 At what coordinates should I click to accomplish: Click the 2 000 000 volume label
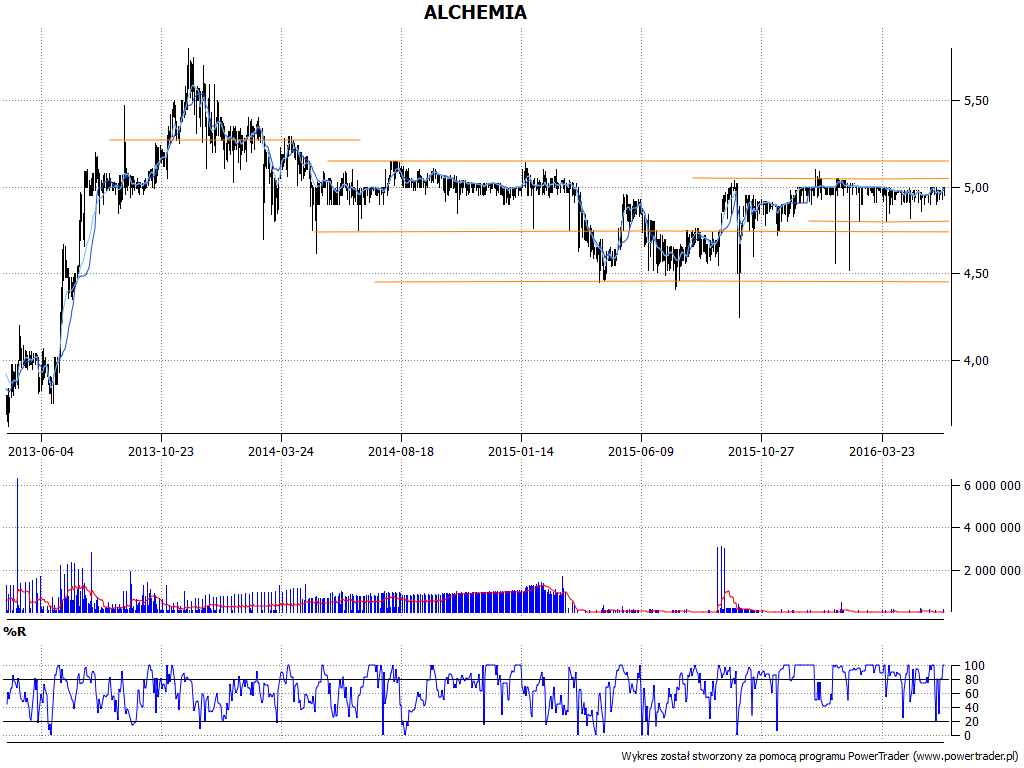[x=992, y=571]
